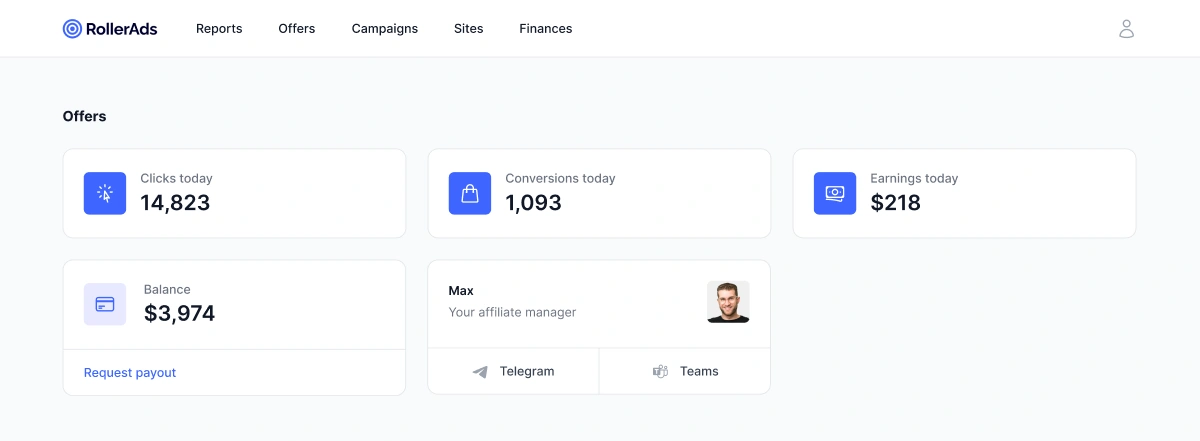
Task: Go to the Offers nav item
Action: pyautogui.click(x=297, y=29)
